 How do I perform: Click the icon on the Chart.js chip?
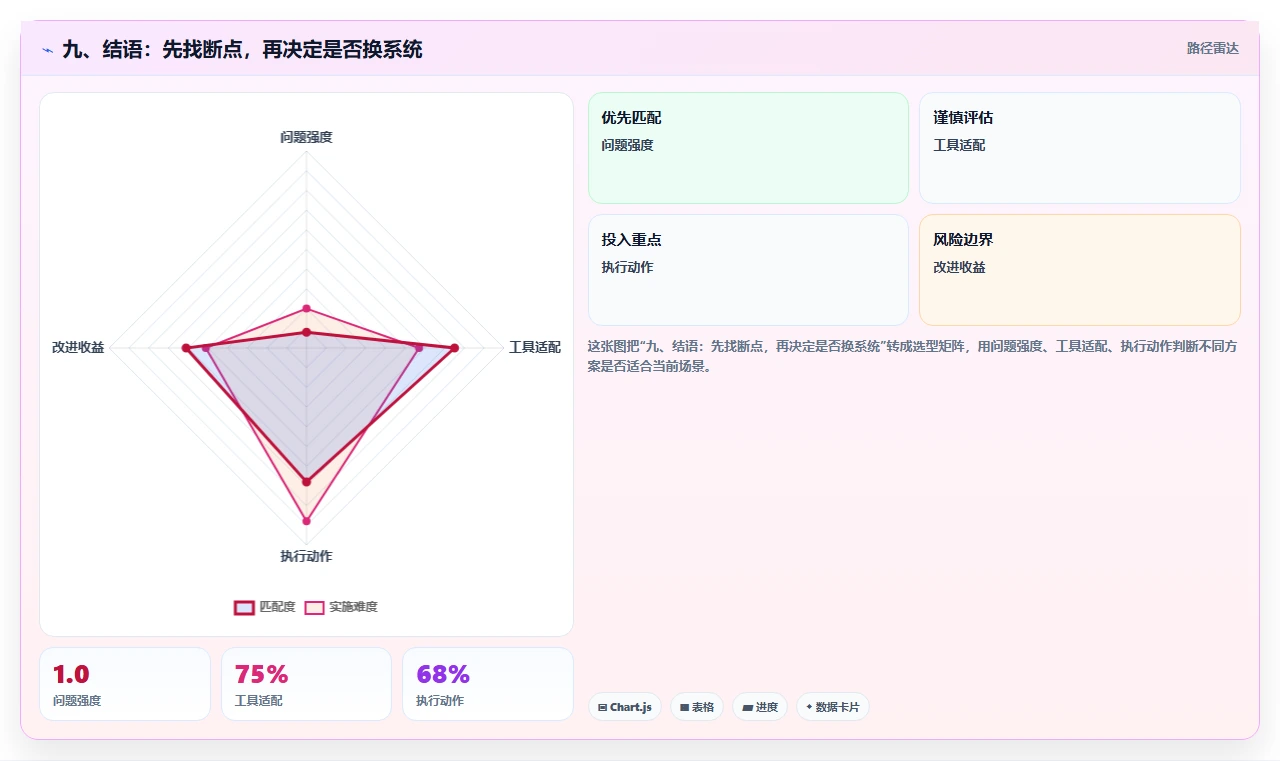coord(602,707)
